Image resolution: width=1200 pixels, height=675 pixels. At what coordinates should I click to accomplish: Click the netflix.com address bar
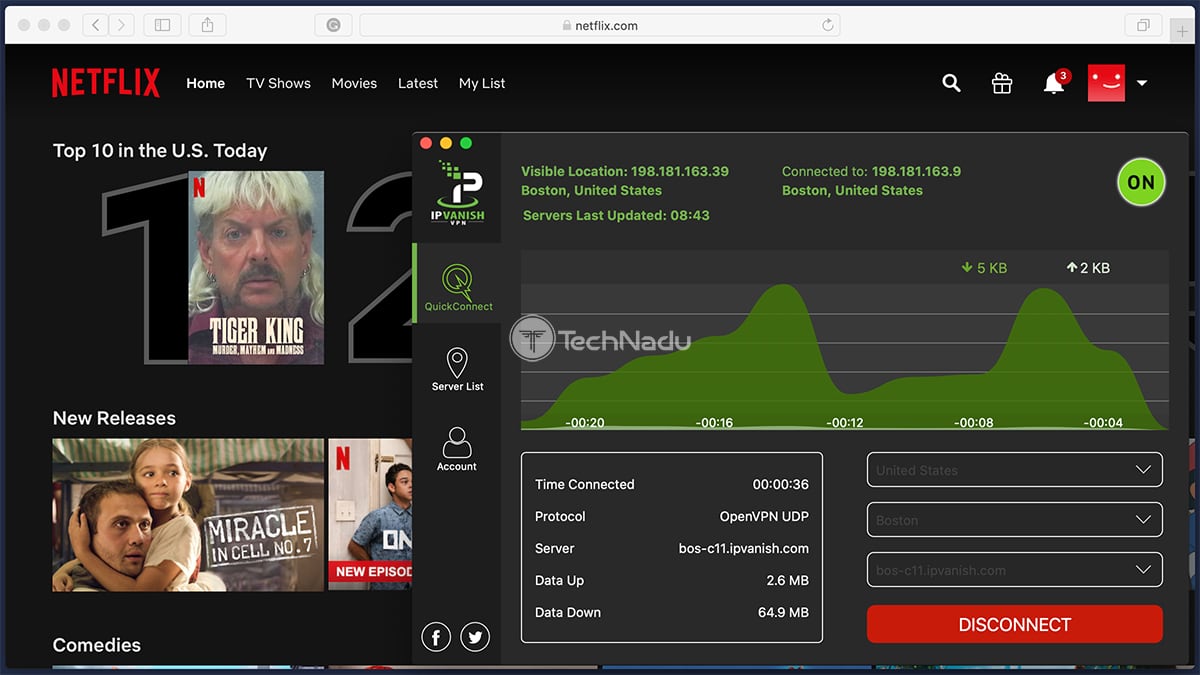click(x=600, y=25)
